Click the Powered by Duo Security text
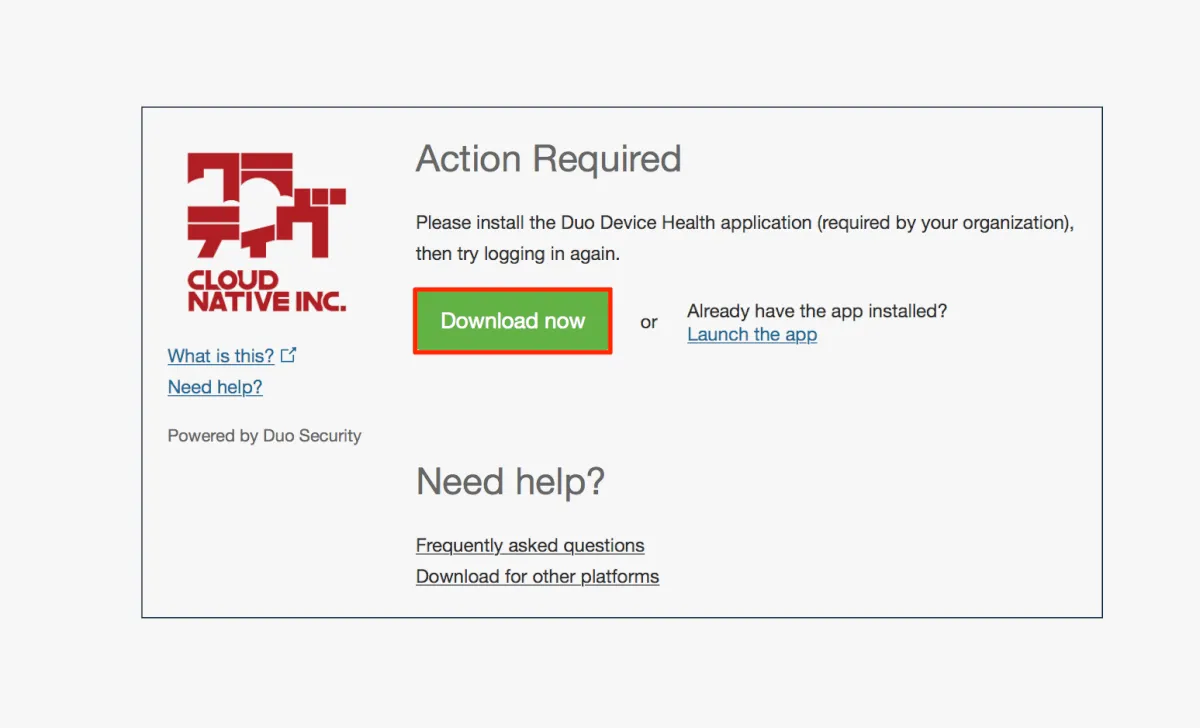 click(264, 436)
